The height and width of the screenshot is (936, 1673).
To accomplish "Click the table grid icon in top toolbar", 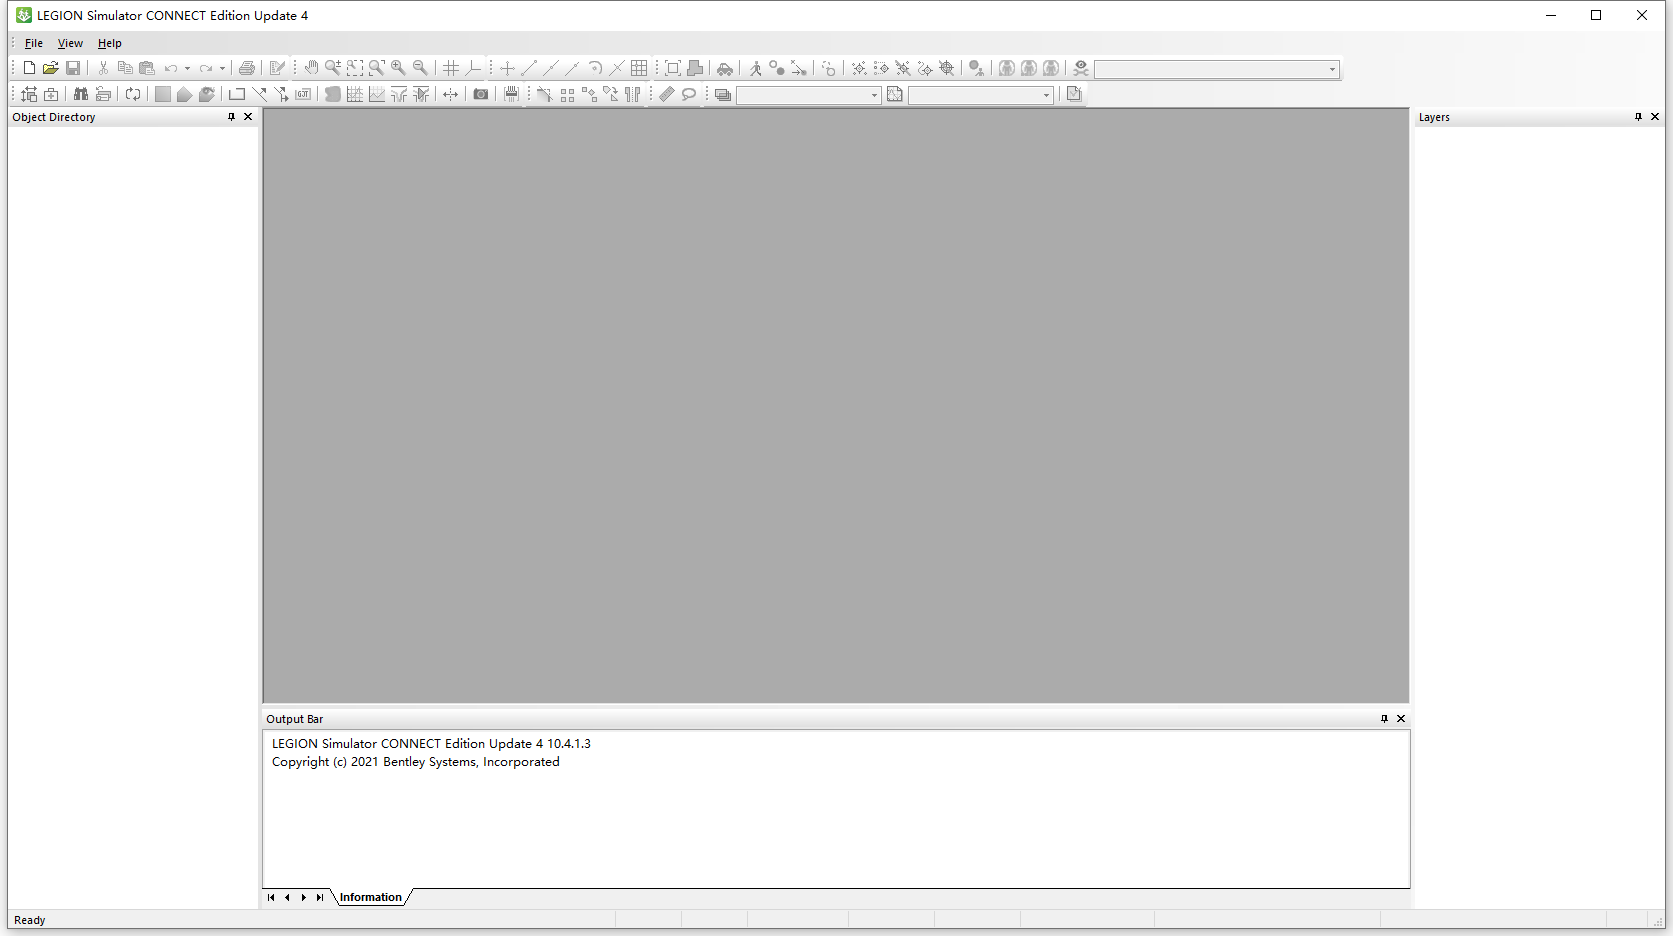I will tap(639, 68).
